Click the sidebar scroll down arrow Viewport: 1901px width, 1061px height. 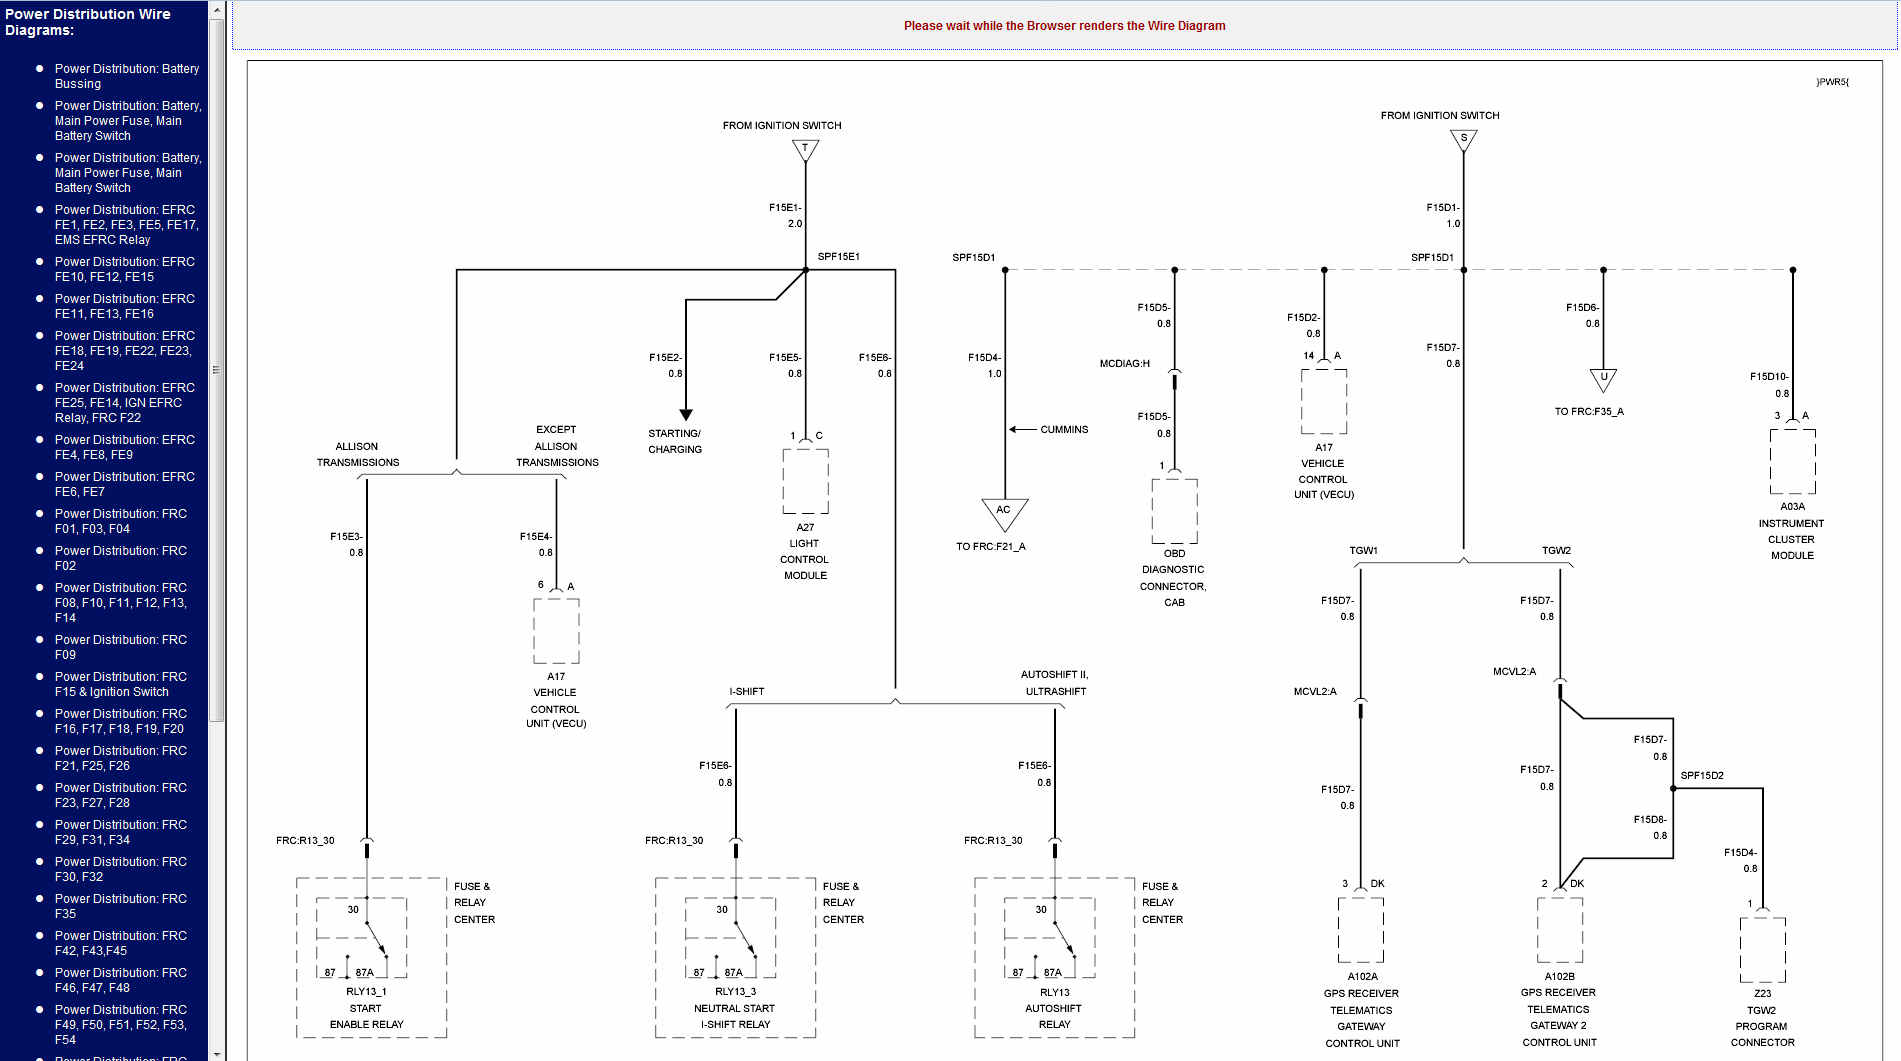pos(216,1052)
